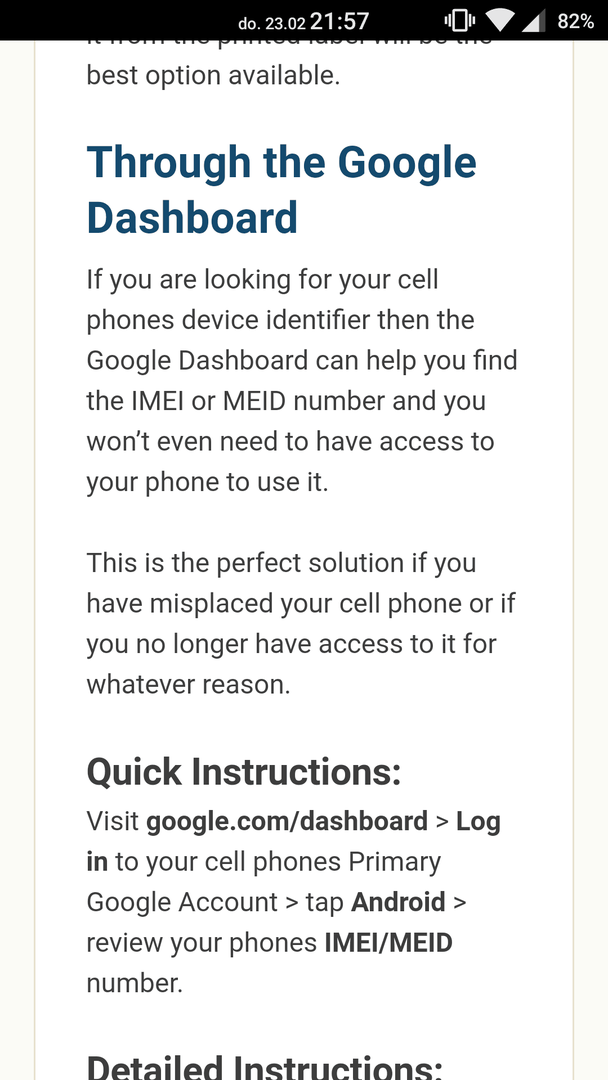This screenshot has width=608, height=1080.
Task: Tap the Detailed Instructions heading
Action: tap(264, 1066)
